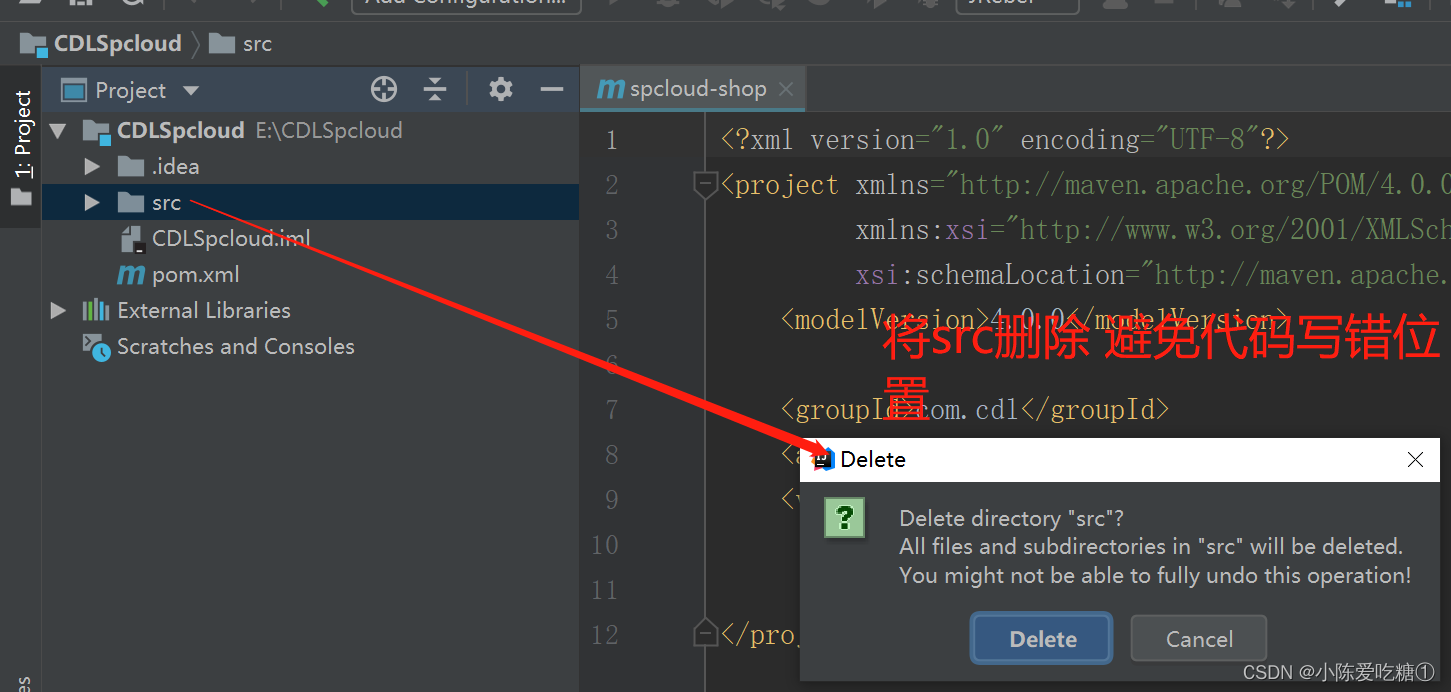Click Cancel in the Delete dialog
The image size is (1451, 692).
[x=1199, y=639]
